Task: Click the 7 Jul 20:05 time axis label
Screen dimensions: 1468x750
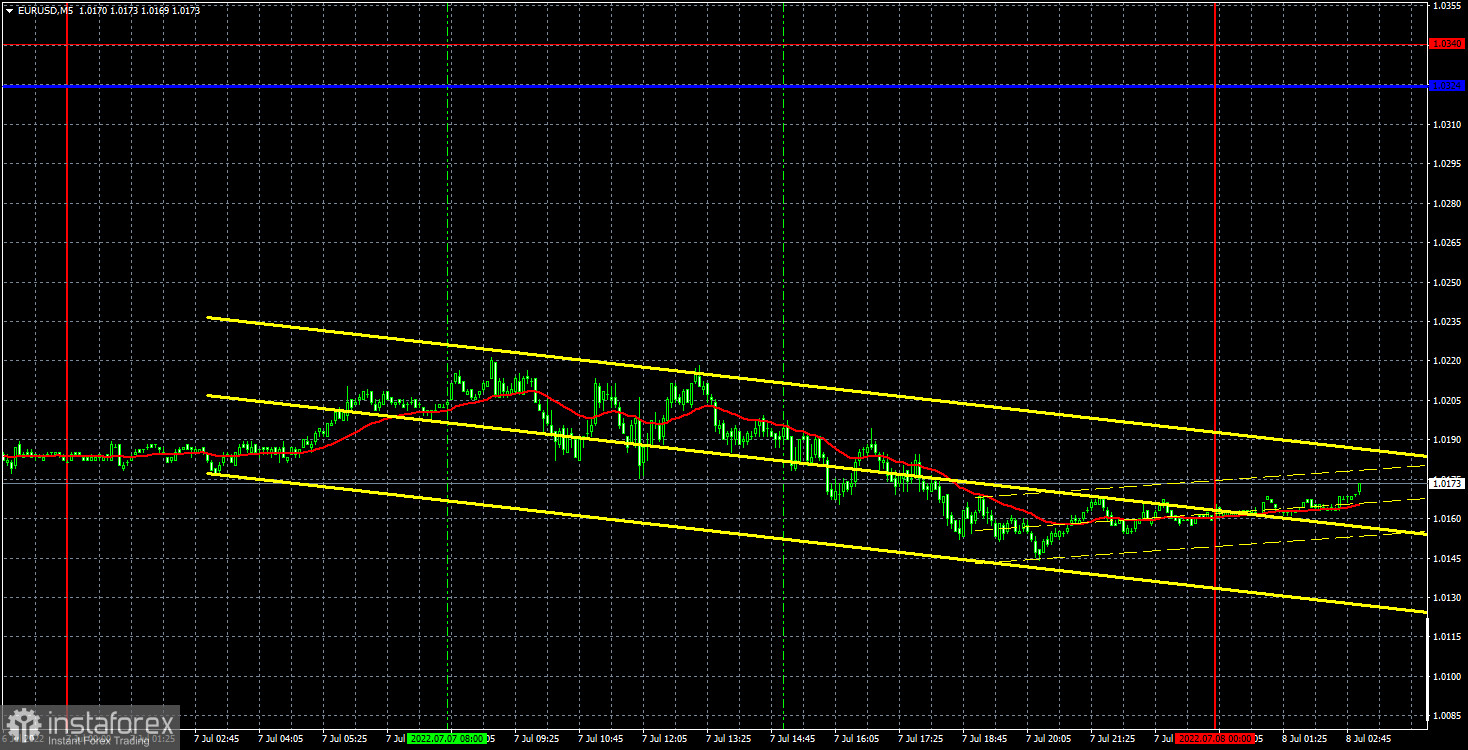Action: tap(1048, 738)
